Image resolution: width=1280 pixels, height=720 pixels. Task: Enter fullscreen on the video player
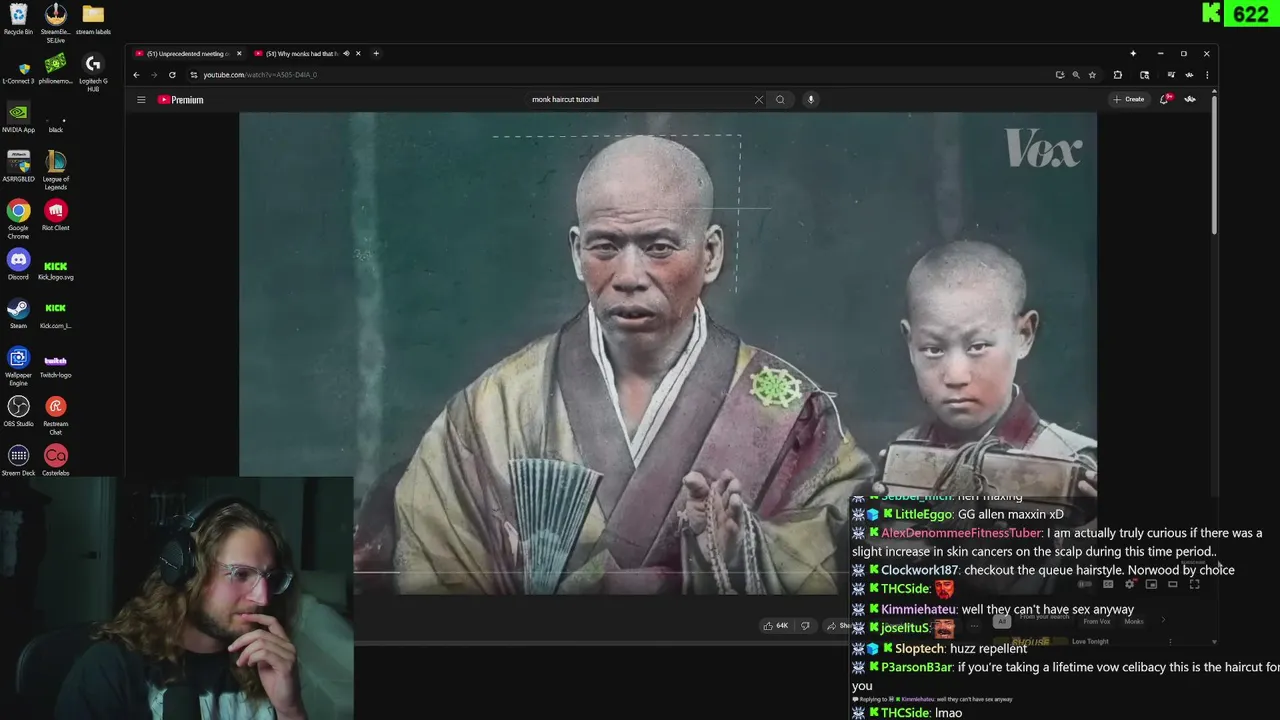[1194, 584]
